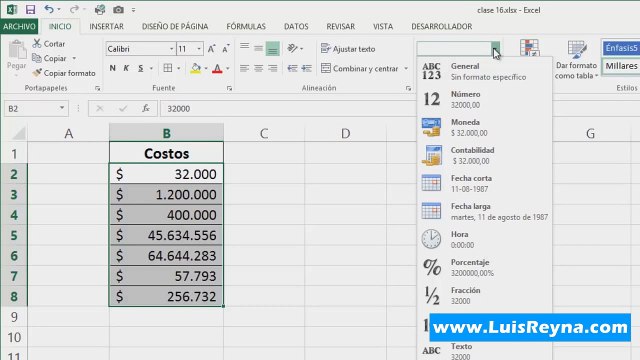
Task: Open the underline style dropdown arrow
Action: (151, 68)
